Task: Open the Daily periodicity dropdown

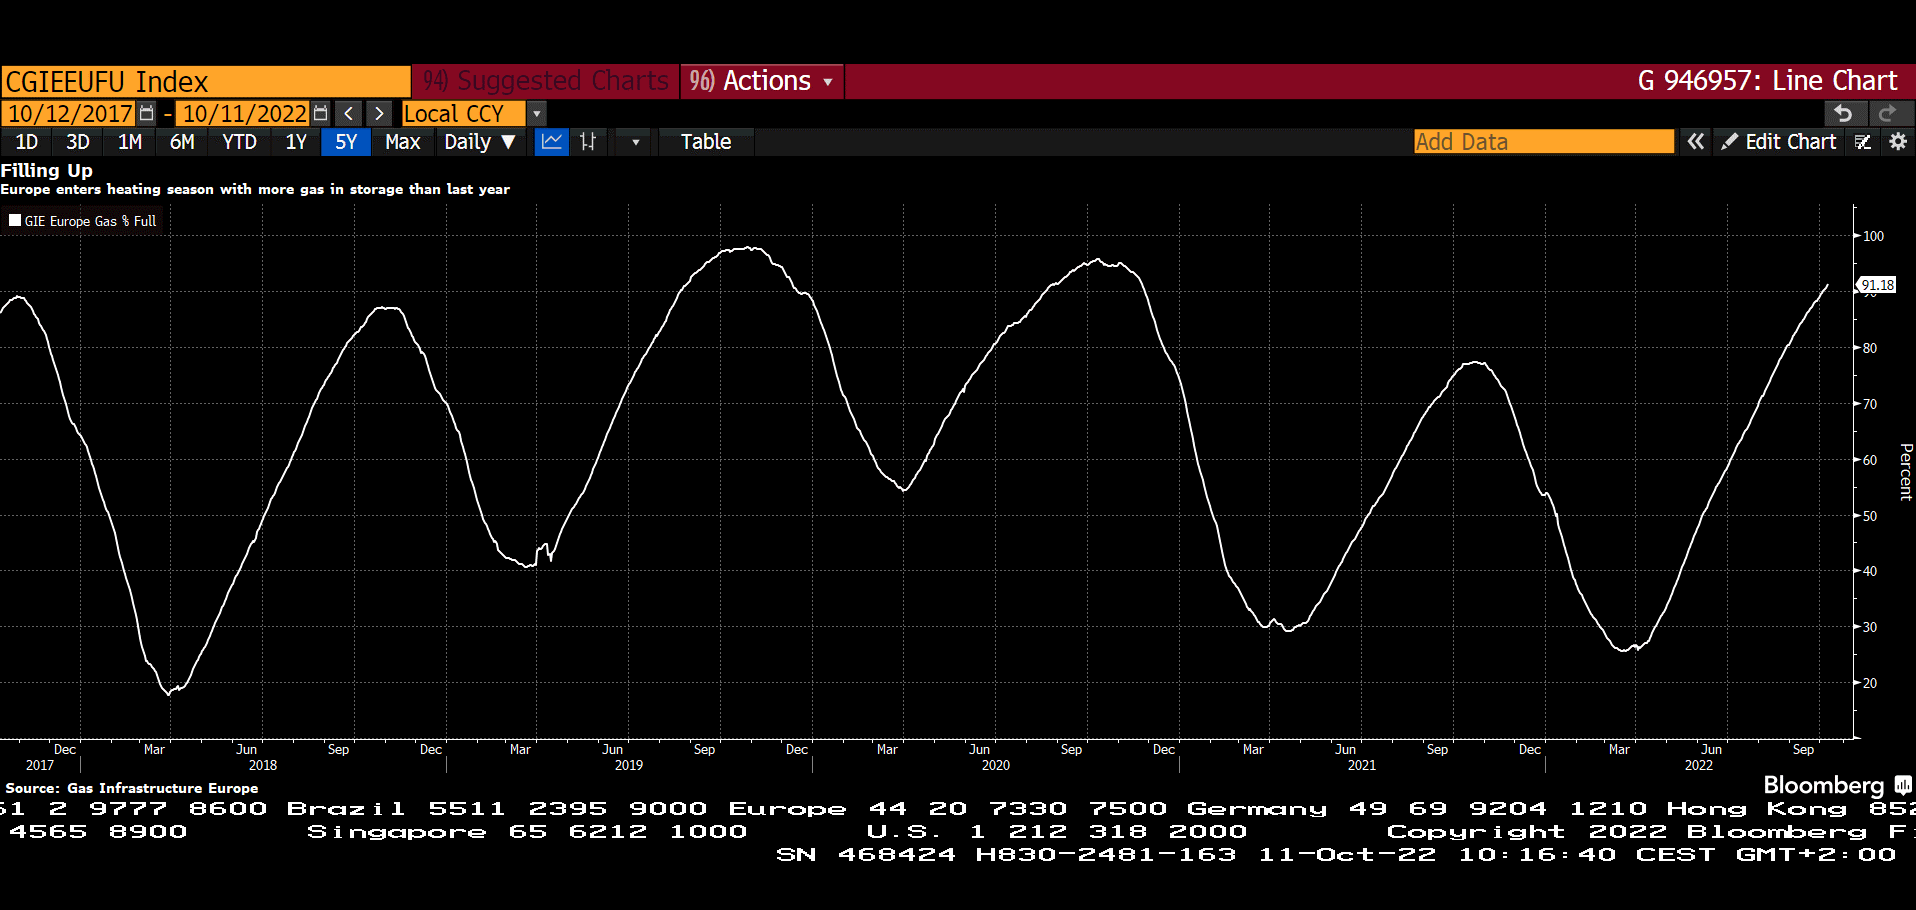Action: pos(480,142)
